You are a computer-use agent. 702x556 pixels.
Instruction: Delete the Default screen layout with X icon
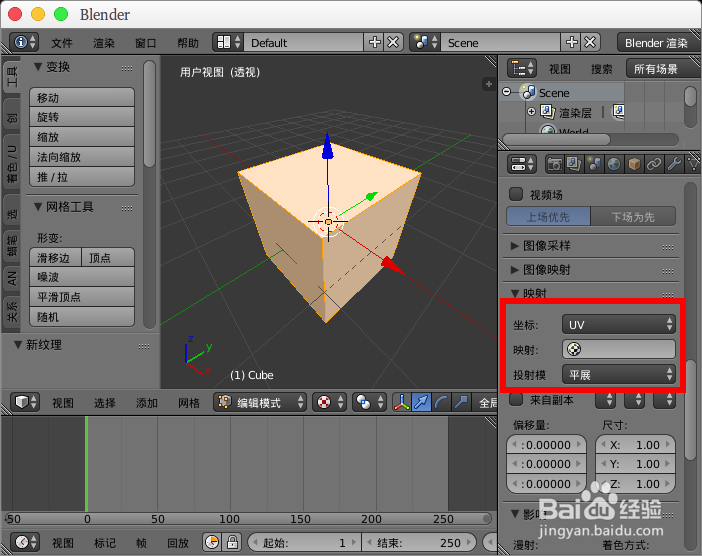pyautogui.click(x=393, y=43)
